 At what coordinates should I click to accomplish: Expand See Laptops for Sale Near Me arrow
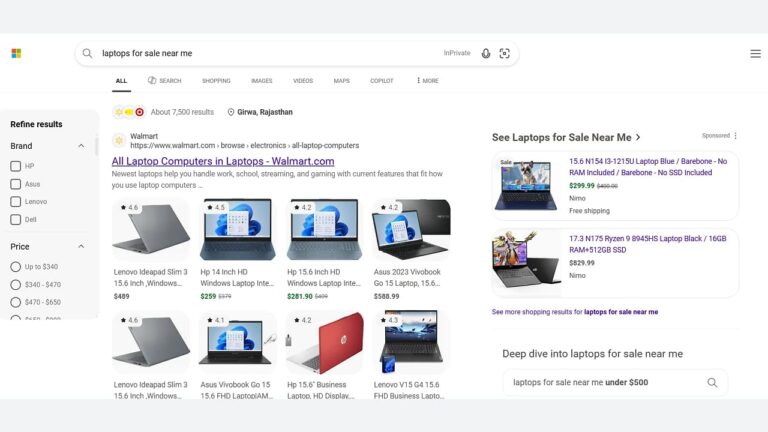coord(638,138)
